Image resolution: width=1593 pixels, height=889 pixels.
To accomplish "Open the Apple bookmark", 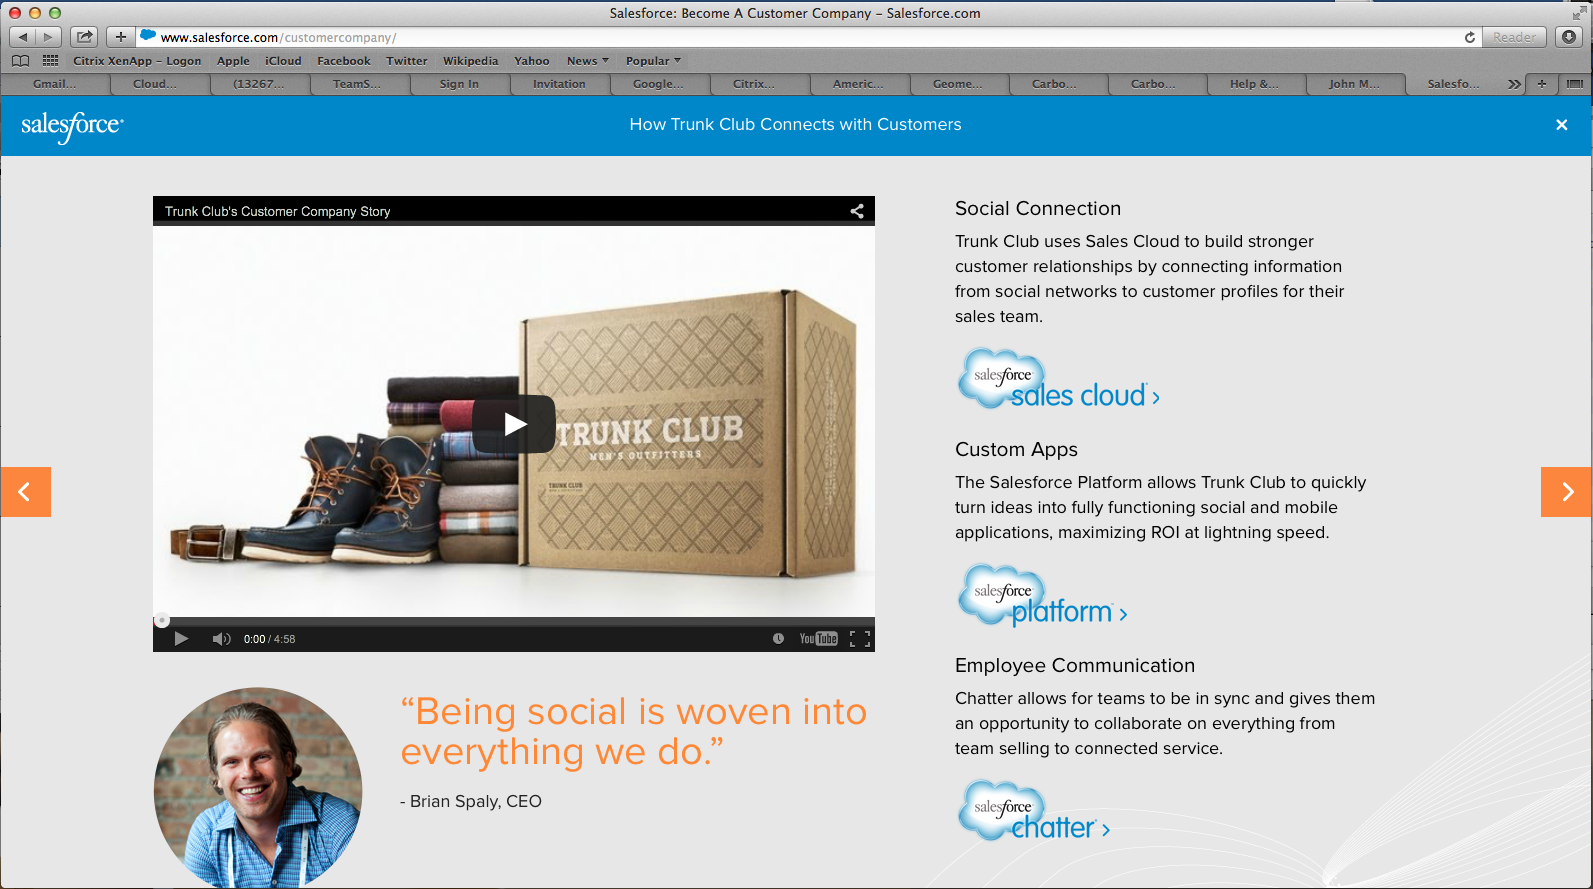I will tap(233, 61).
